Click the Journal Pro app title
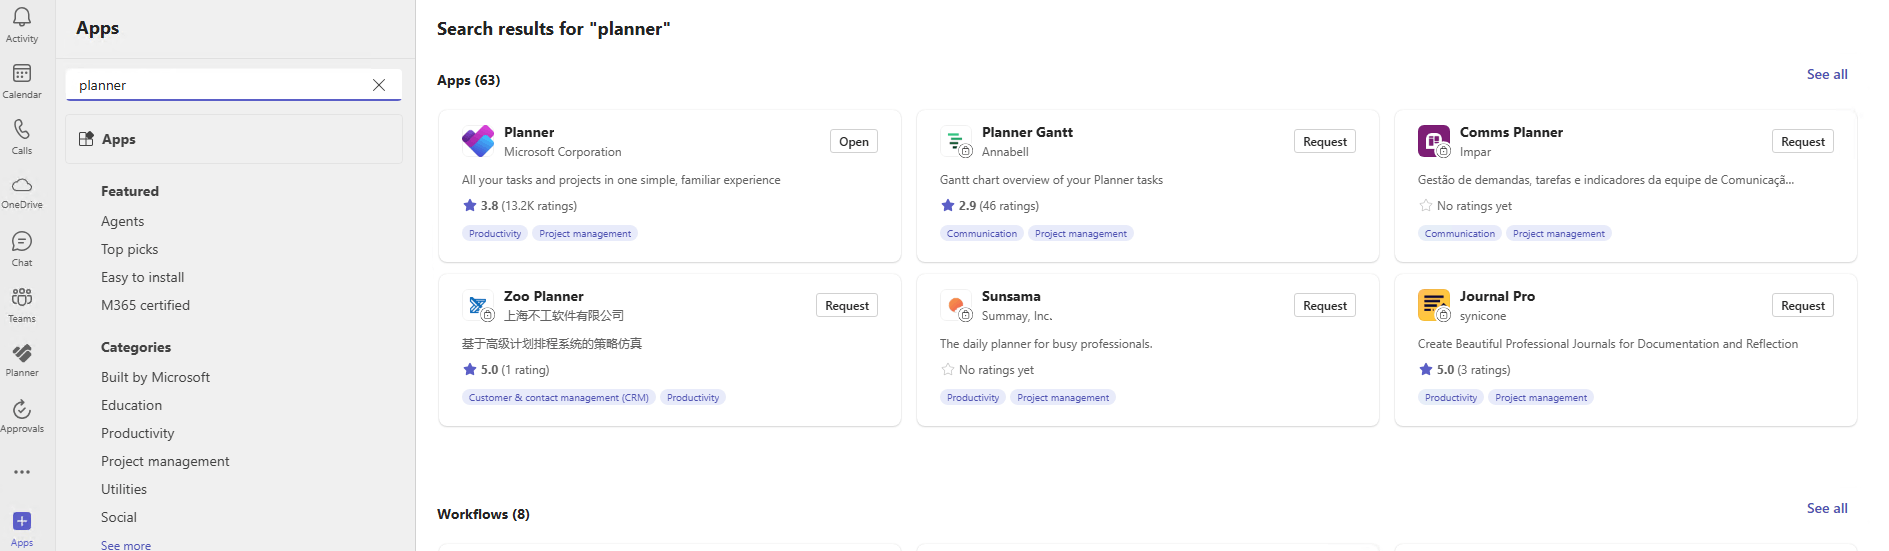 tap(1497, 296)
